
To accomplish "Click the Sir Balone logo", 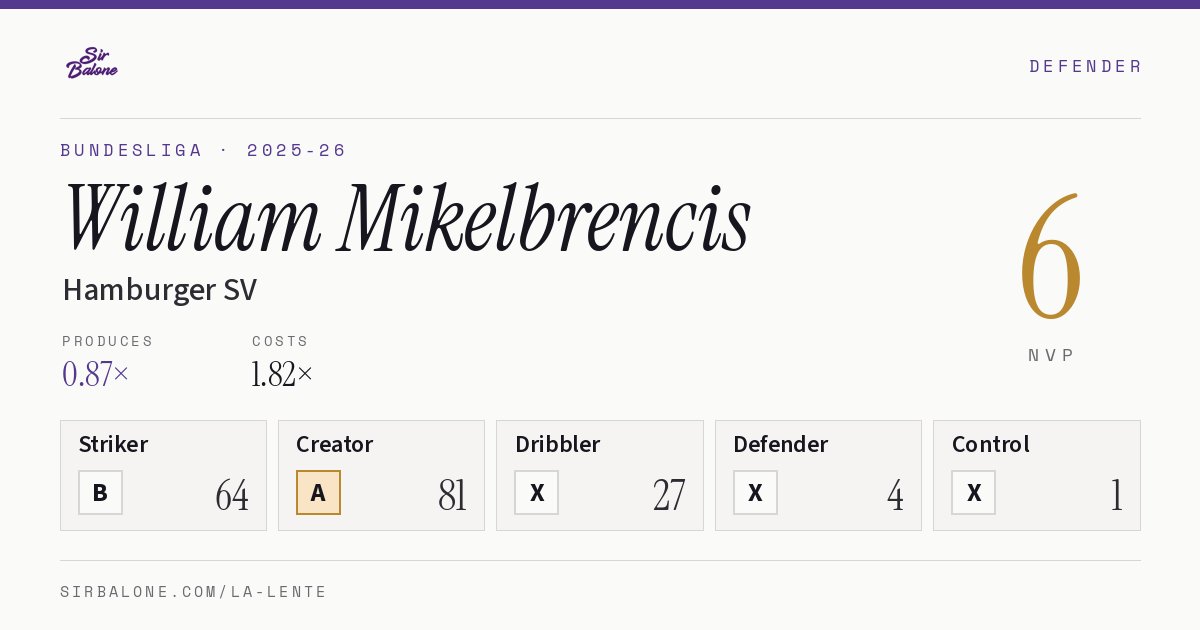I will [x=92, y=63].
